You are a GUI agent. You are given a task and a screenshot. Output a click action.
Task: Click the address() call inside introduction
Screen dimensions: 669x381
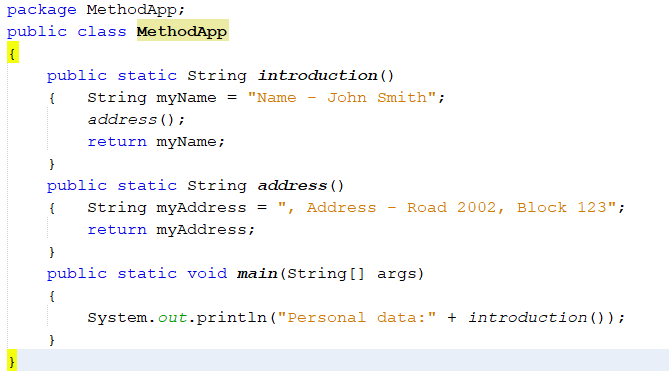[136, 119]
